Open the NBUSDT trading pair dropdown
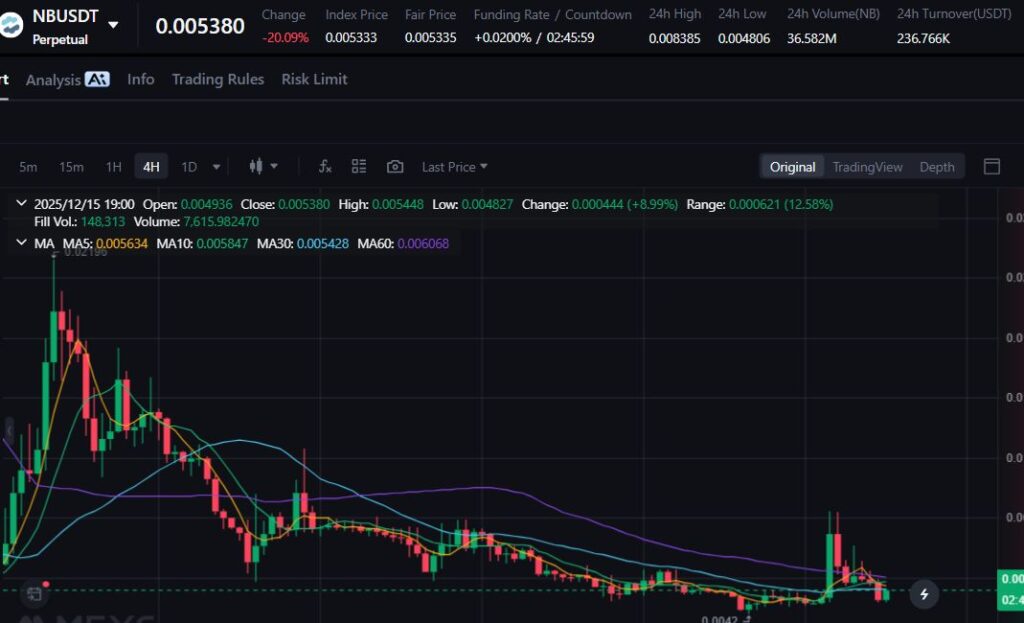The width and height of the screenshot is (1024, 623). coord(113,24)
